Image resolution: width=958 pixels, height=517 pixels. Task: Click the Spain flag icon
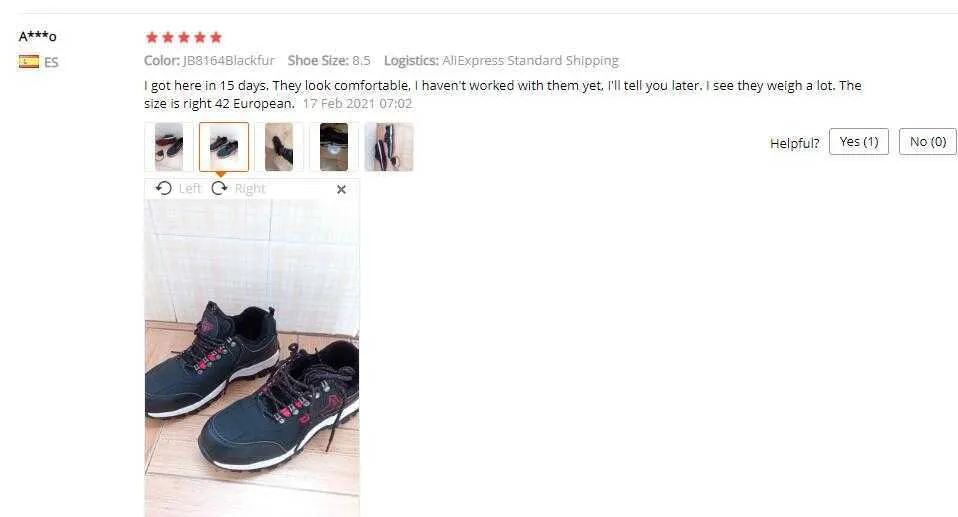29,62
